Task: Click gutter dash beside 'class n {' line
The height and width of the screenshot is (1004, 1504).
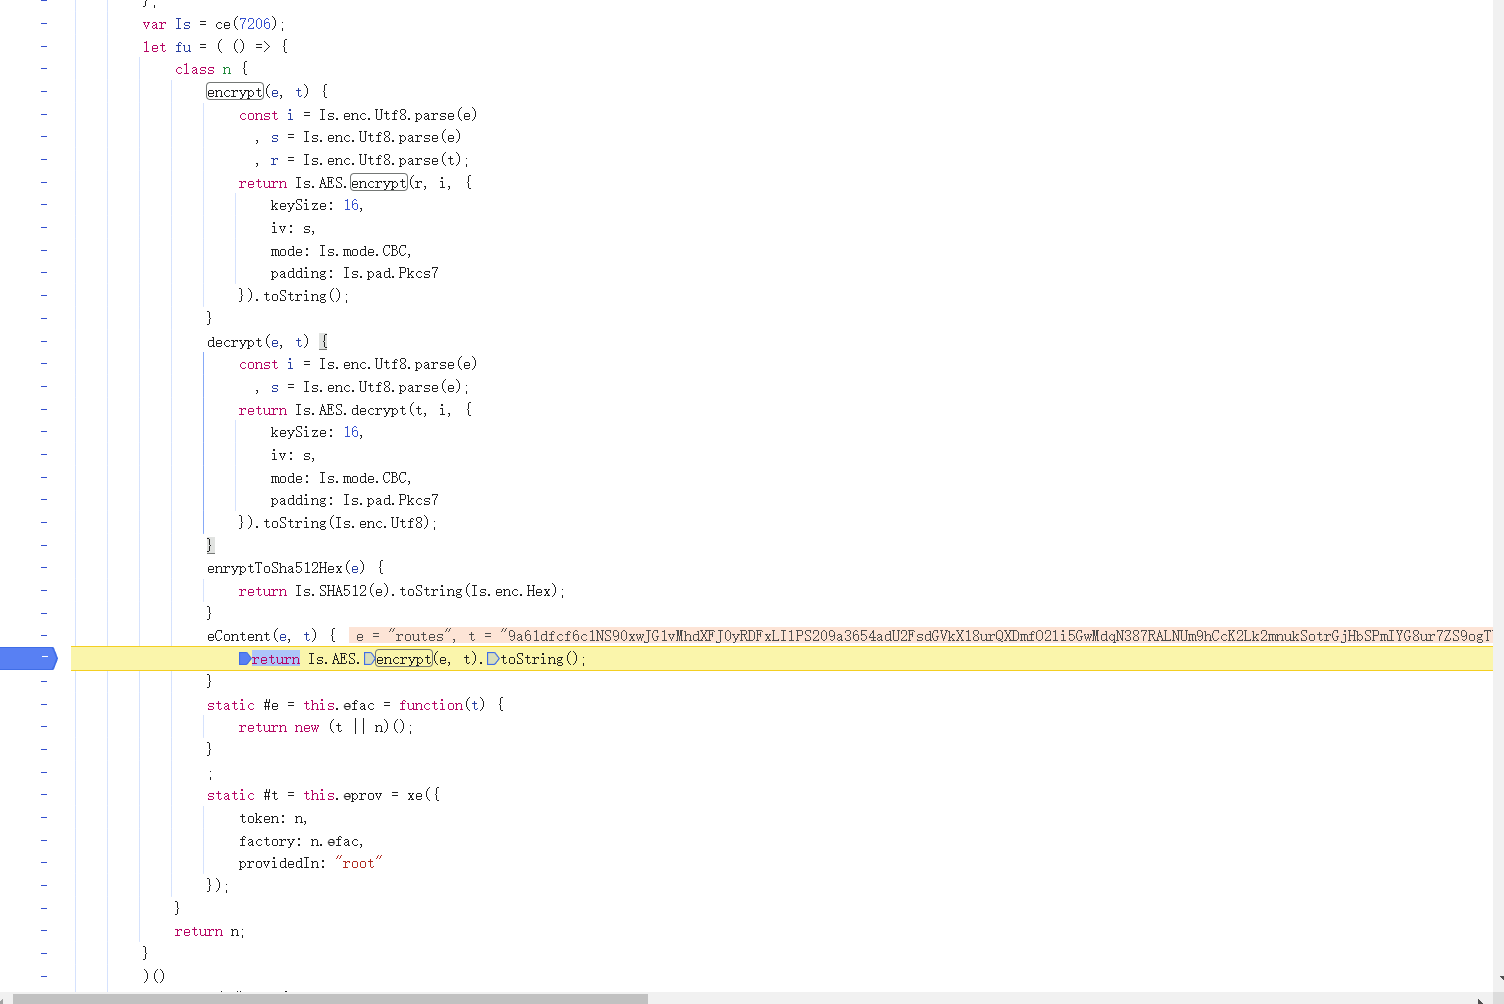Action: click(x=44, y=69)
